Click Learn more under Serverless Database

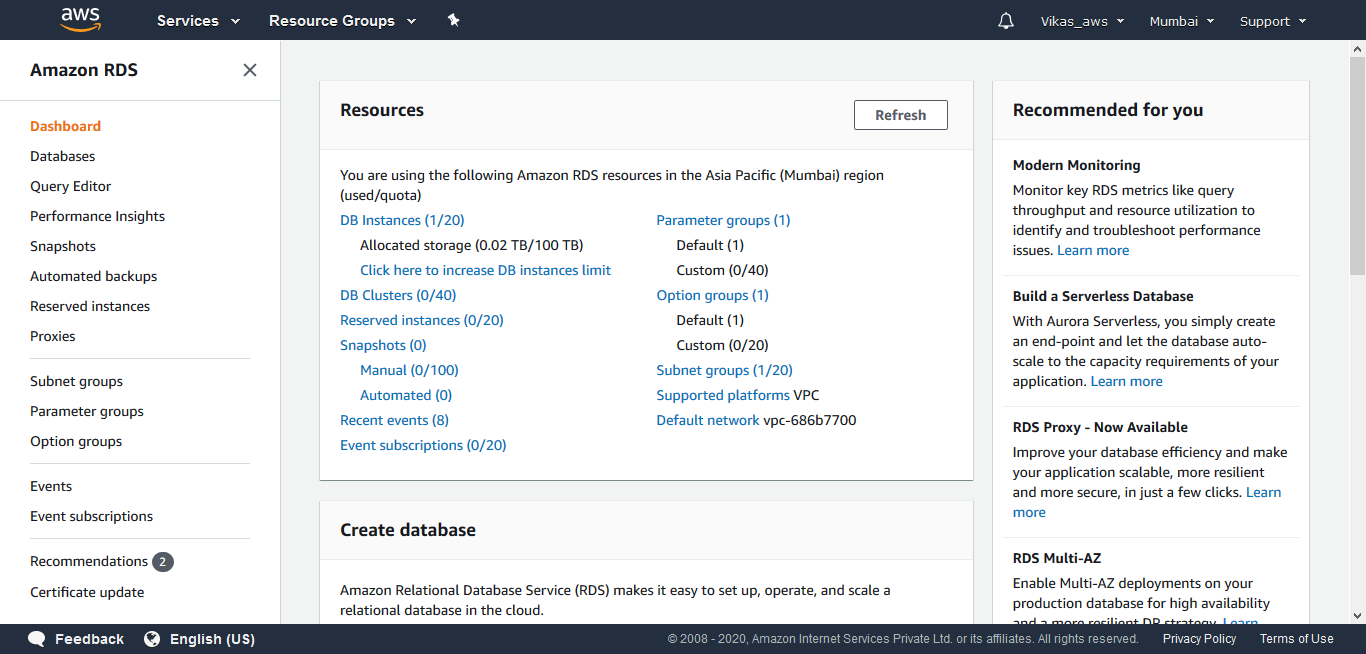[x=1127, y=381]
